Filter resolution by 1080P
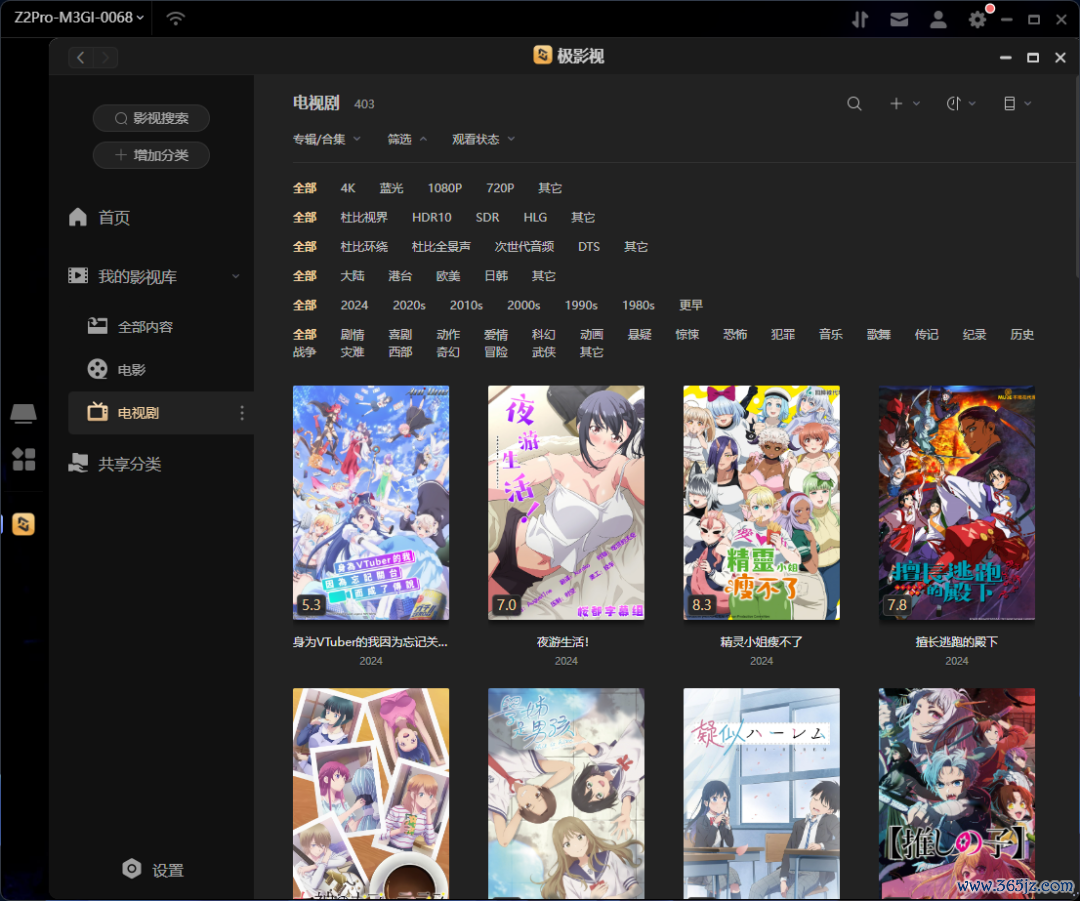The height and width of the screenshot is (901, 1080). pos(444,188)
